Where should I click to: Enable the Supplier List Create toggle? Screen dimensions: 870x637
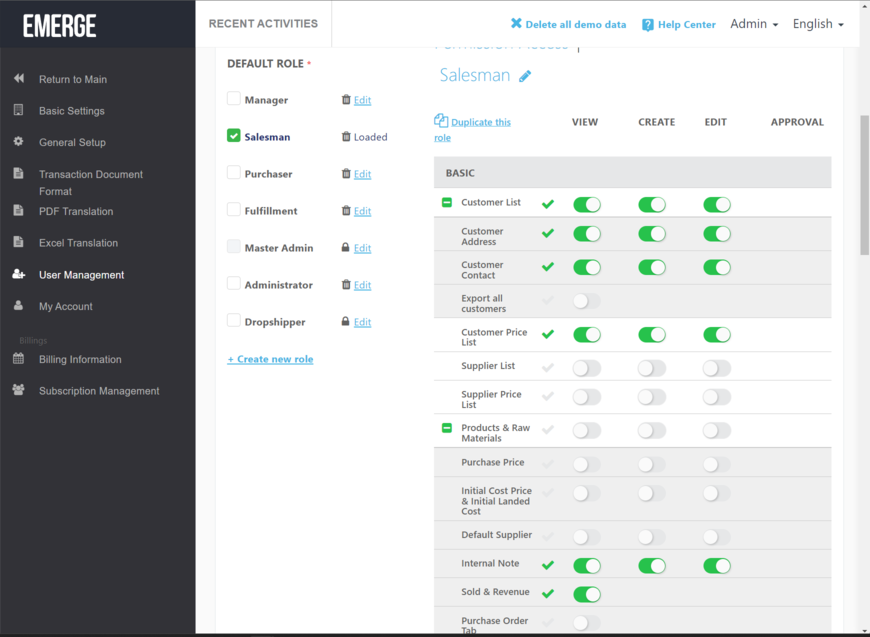[652, 368]
